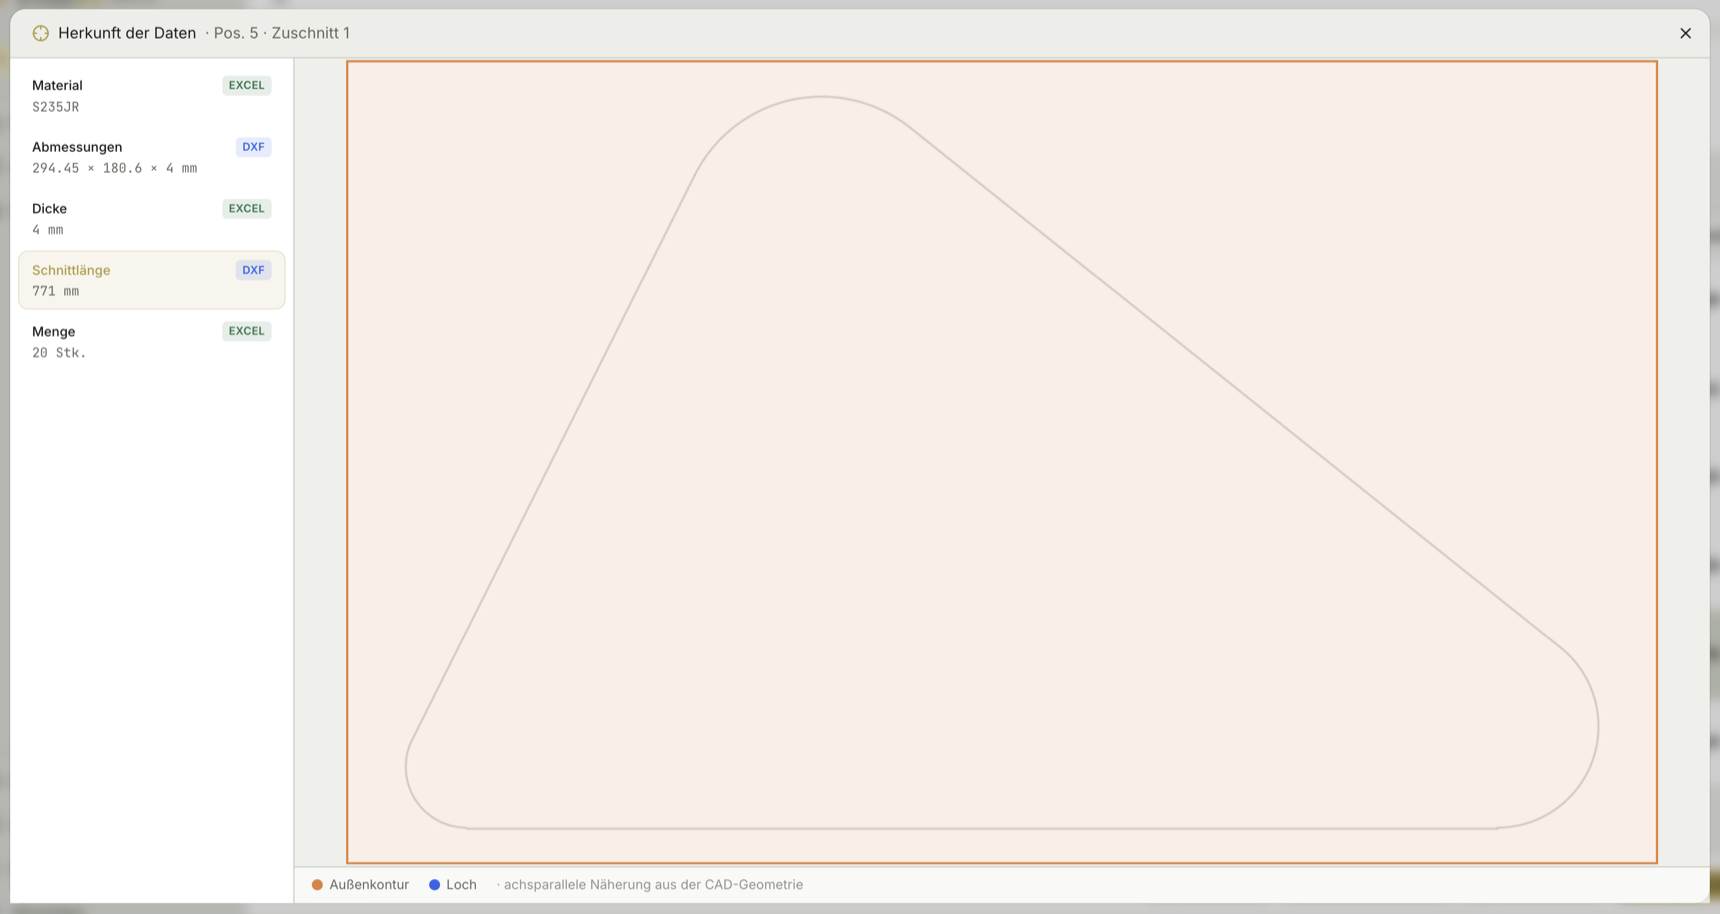The width and height of the screenshot is (1720, 914).
Task: Click the 771 mm cut length value
Action: tap(55, 291)
